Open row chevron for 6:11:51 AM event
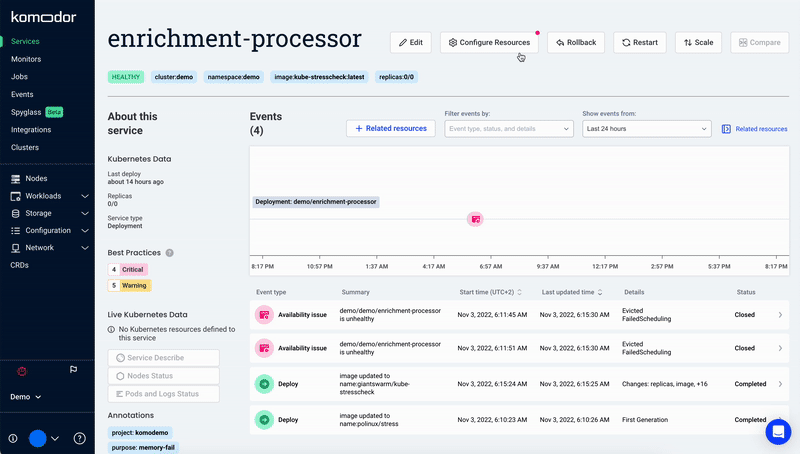The image size is (800, 454). (x=780, y=348)
